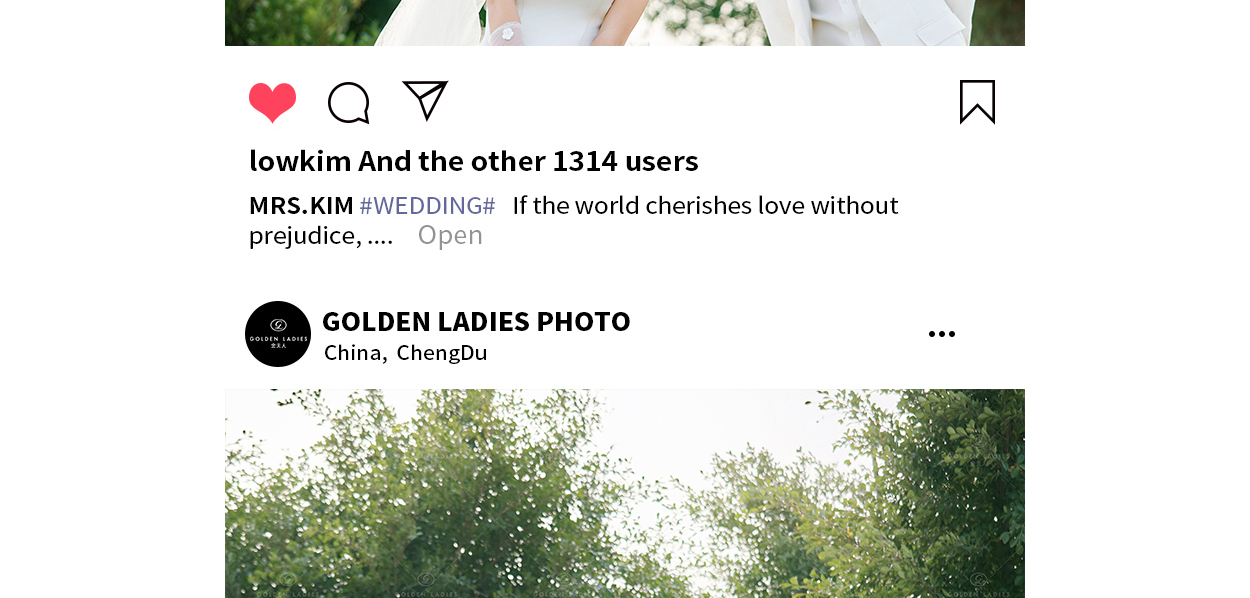This screenshot has width=1250, height=598.
Task: Tap the wedding couple photo at top
Action: click(x=625, y=23)
